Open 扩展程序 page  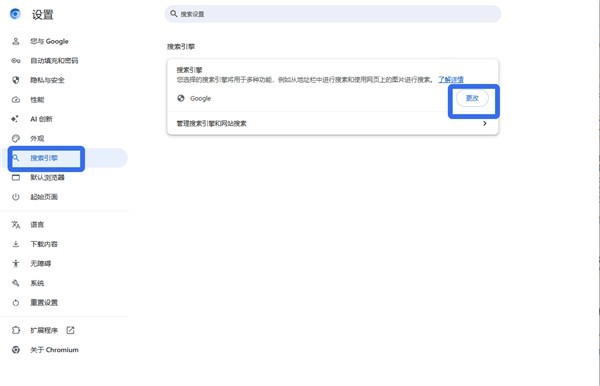coord(44,330)
